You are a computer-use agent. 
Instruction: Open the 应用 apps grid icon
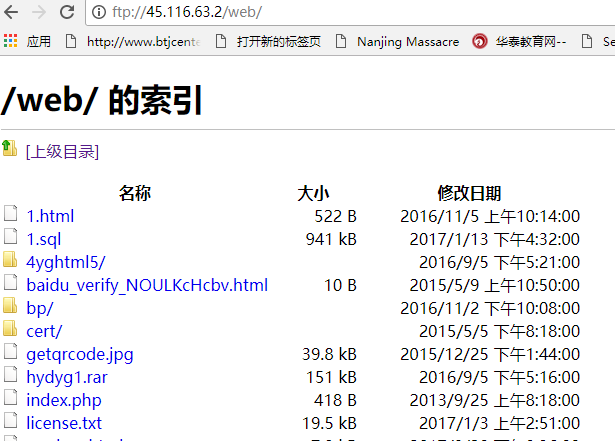pos(11,41)
